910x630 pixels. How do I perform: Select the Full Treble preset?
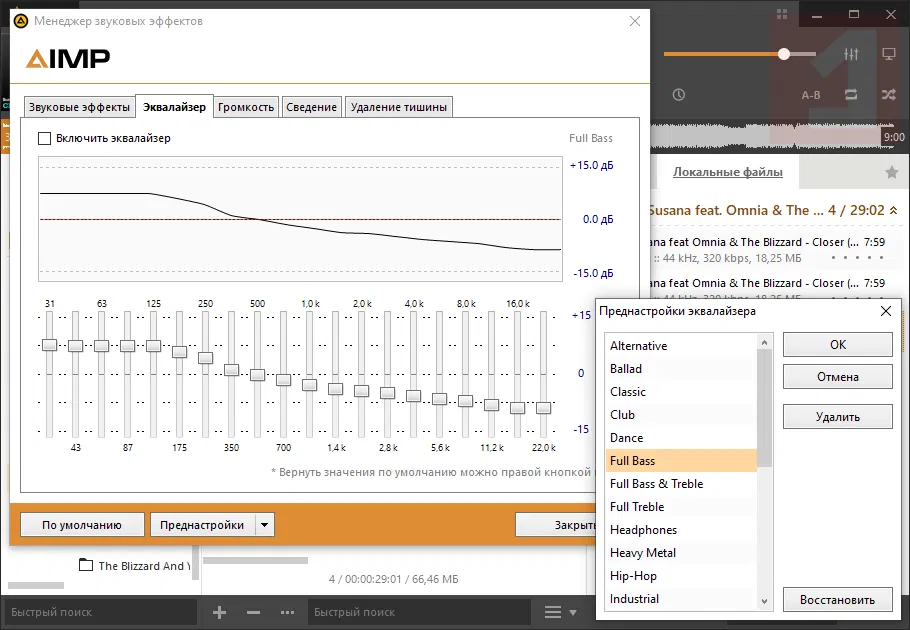(x=681, y=506)
